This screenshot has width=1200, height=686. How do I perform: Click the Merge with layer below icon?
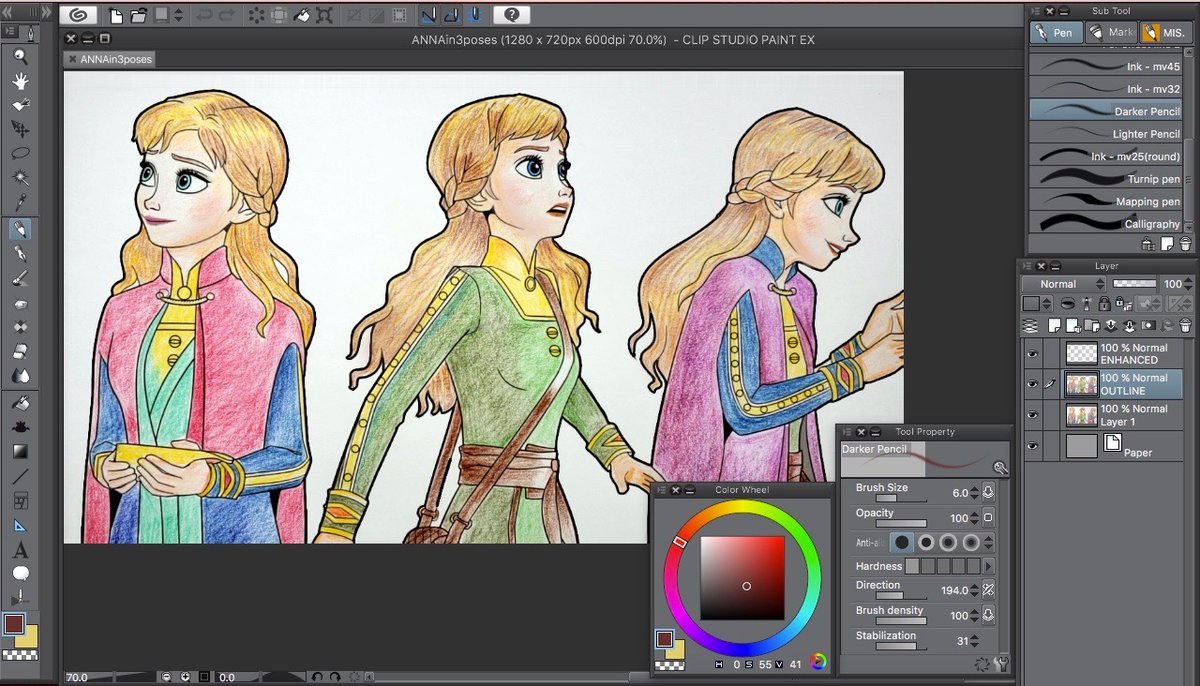pyautogui.click(x=1129, y=326)
